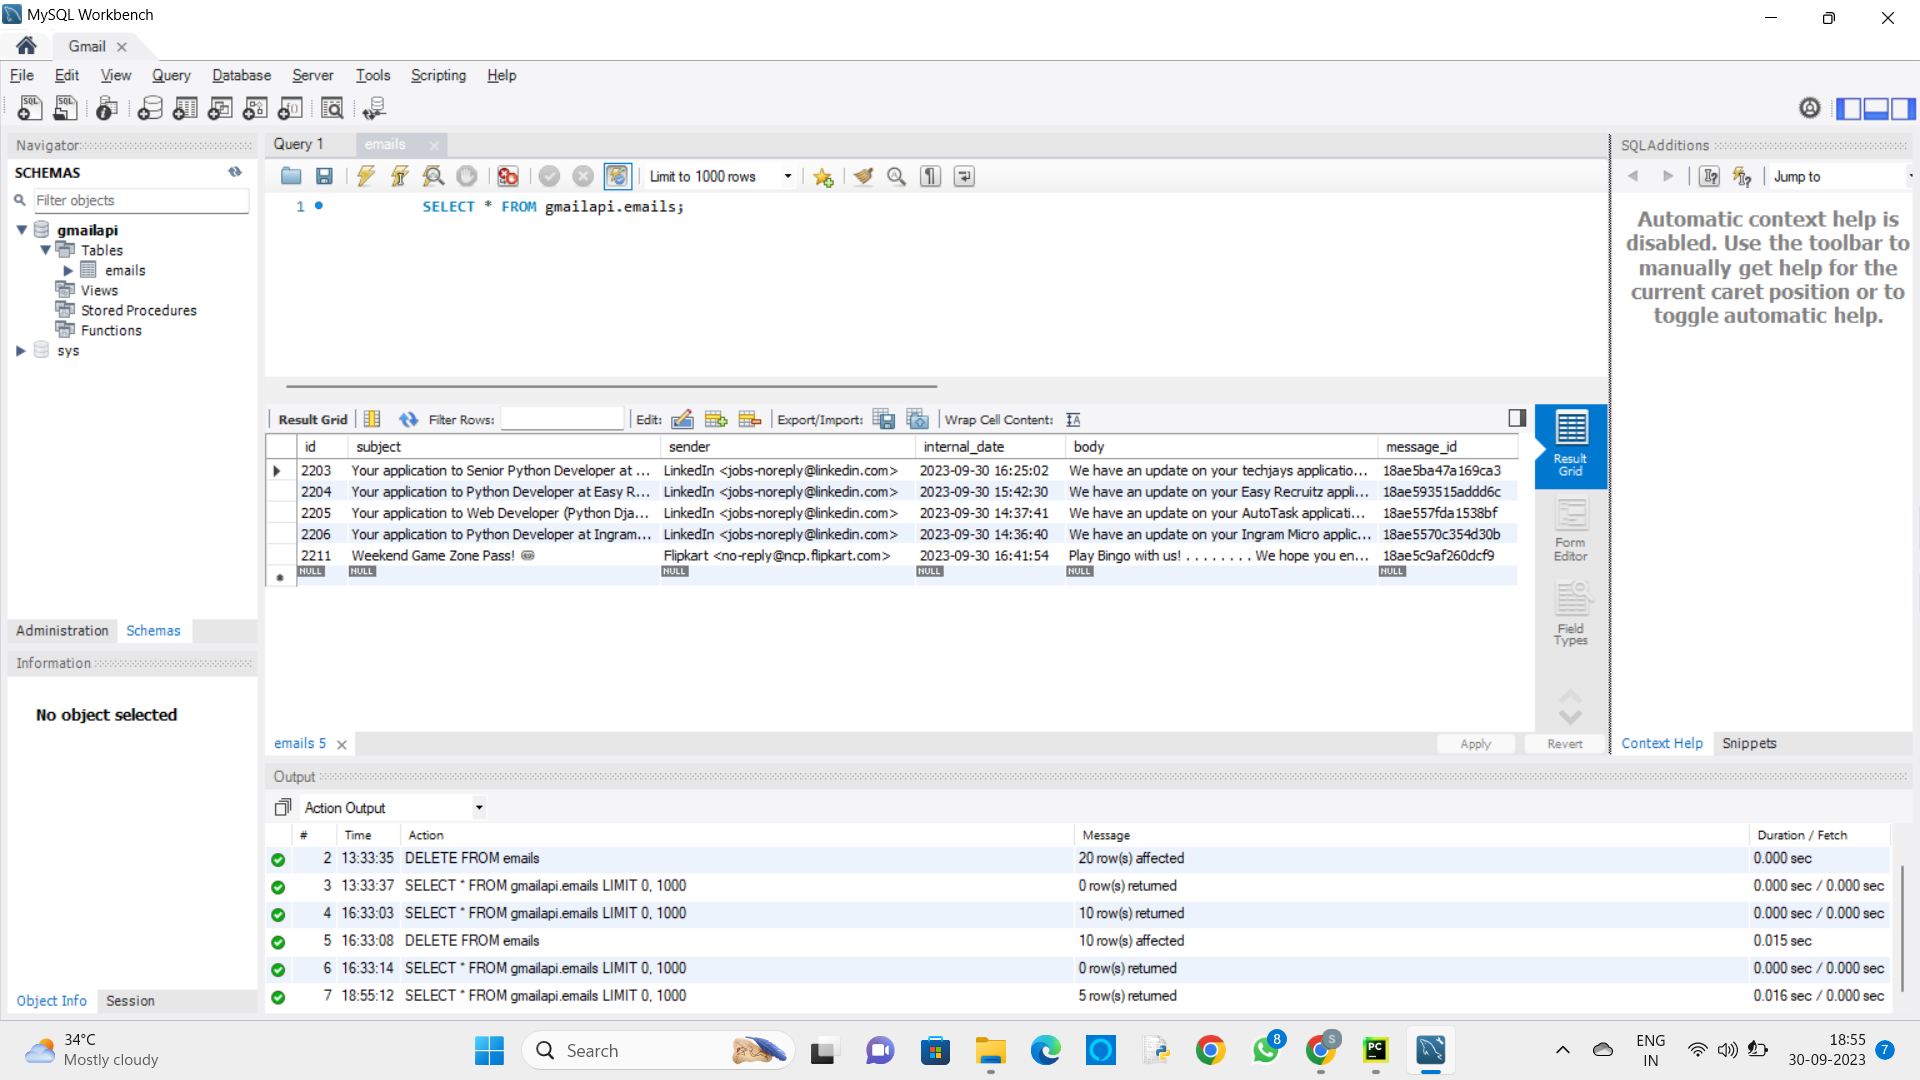Click the Apply button

coord(1475,743)
